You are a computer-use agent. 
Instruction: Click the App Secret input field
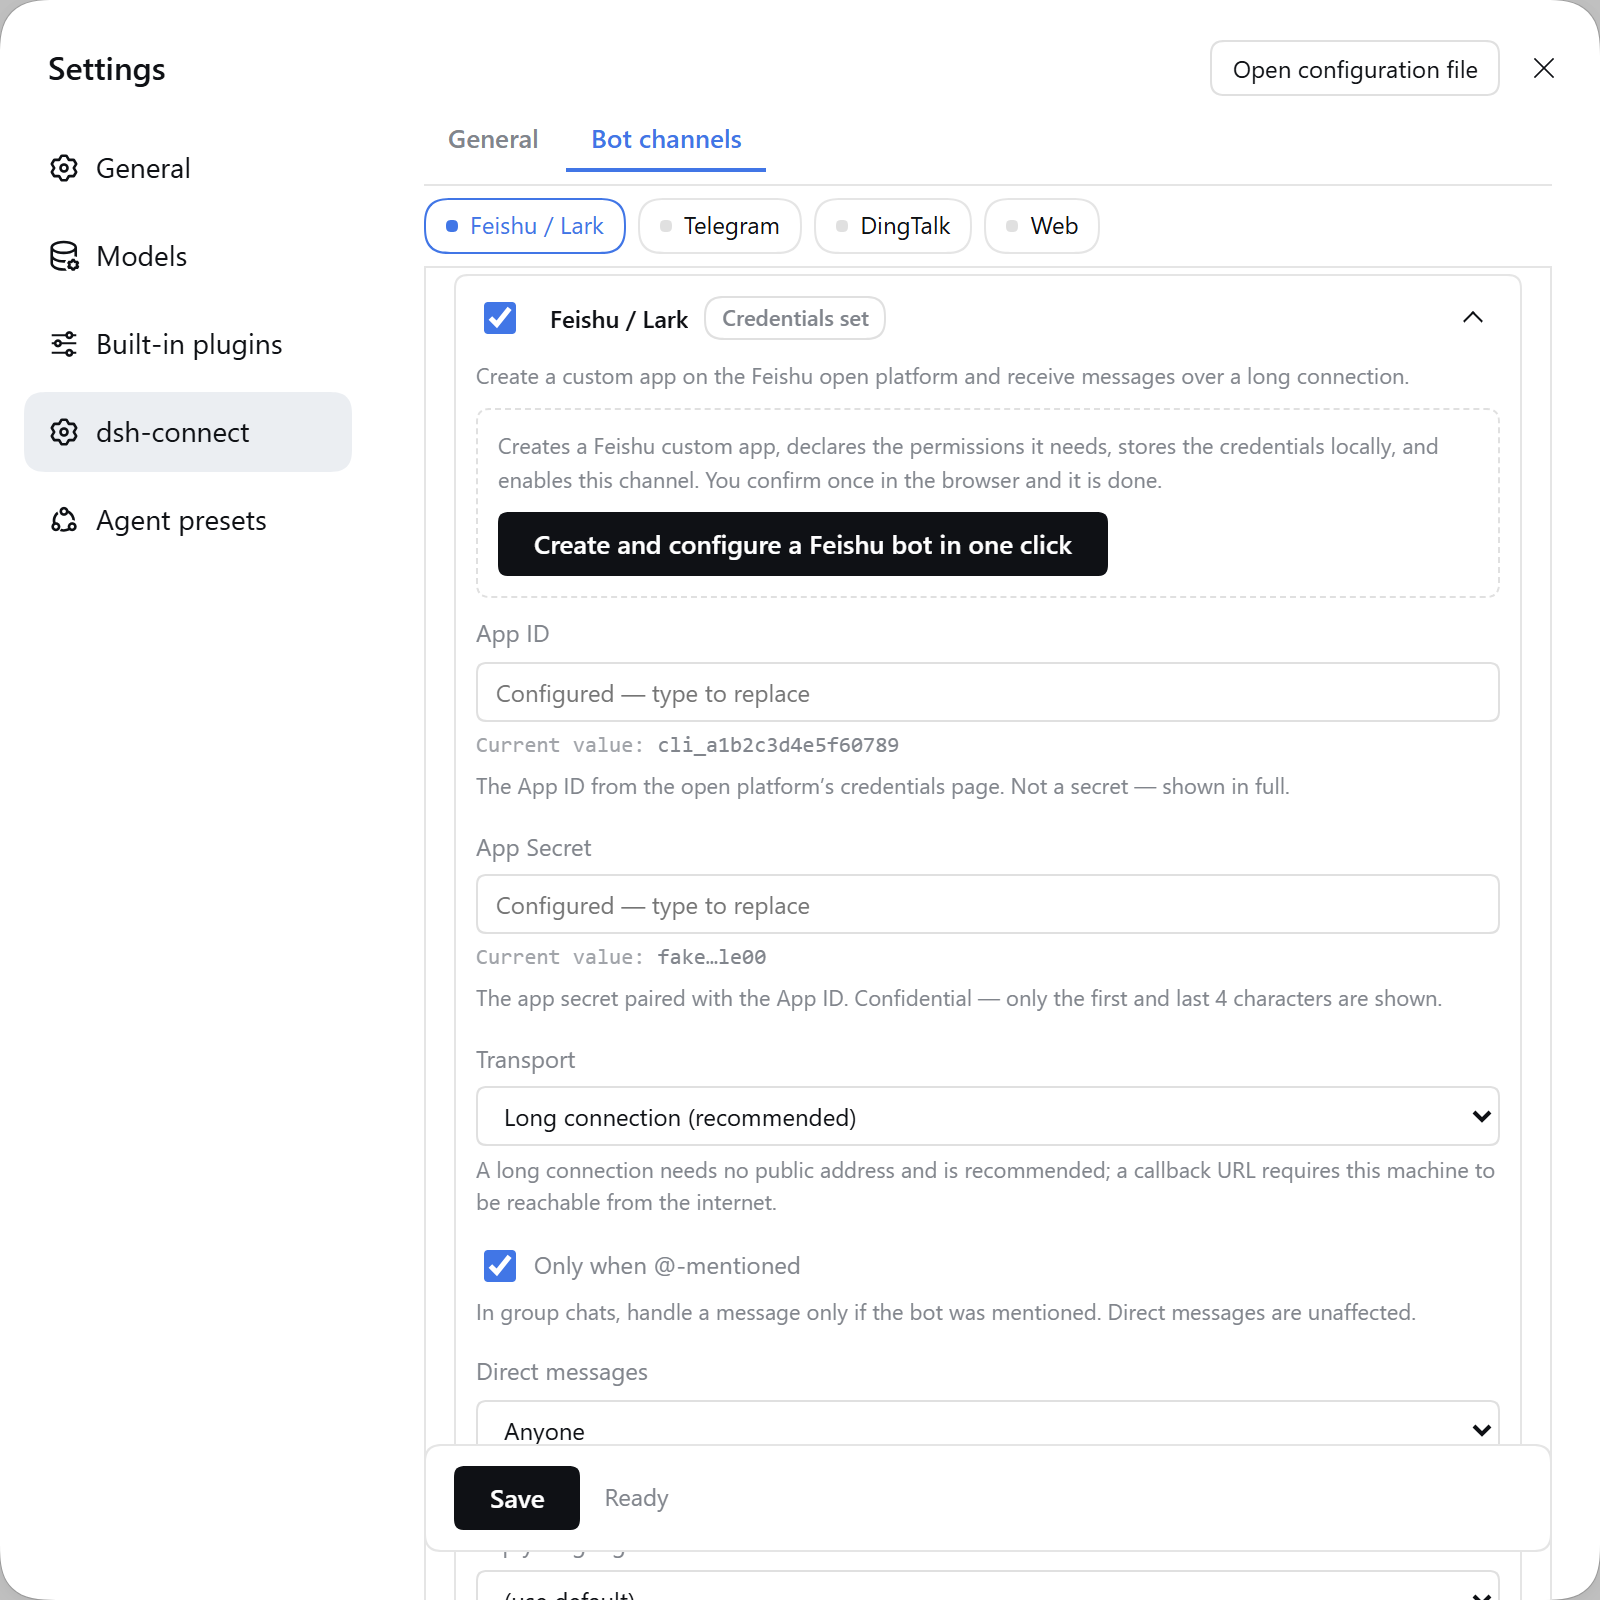click(988, 904)
